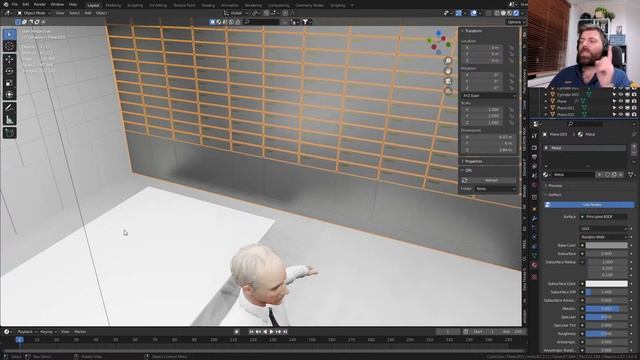640x360 pixels.
Task: Open the Keying menu in timeline
Action: click(48, 332)
